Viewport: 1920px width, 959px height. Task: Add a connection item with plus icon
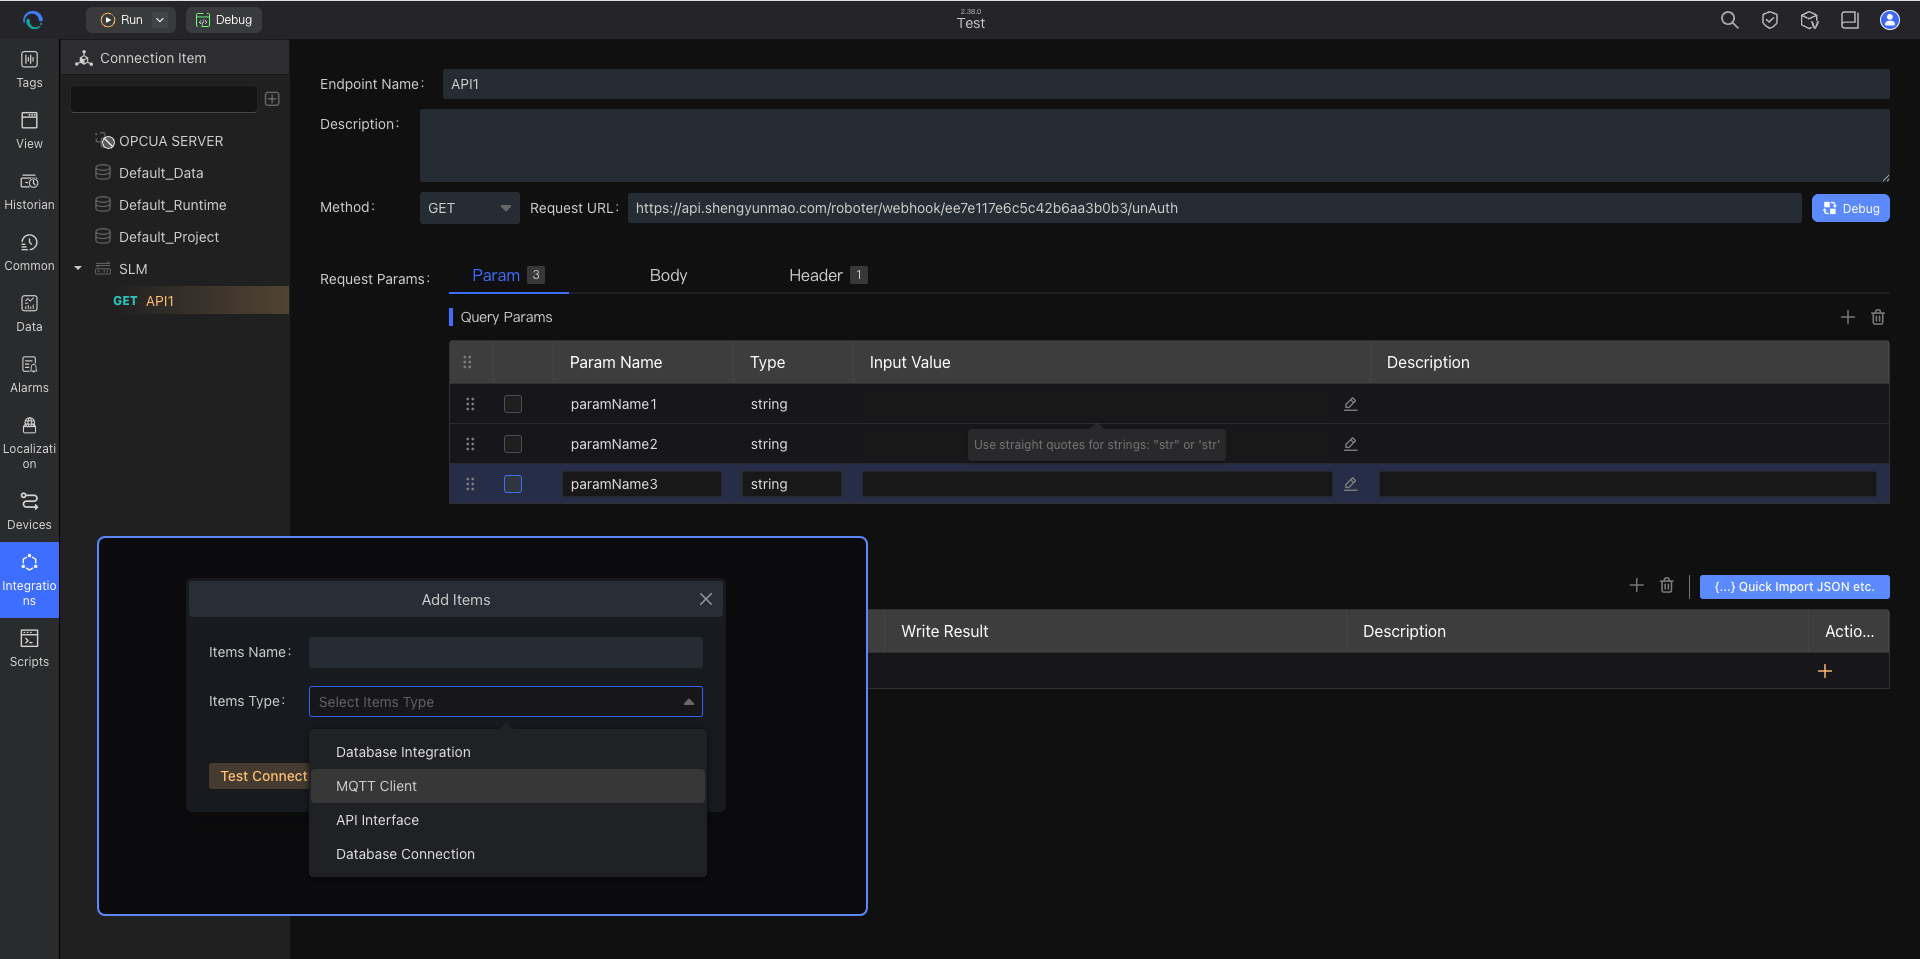tap(272, 99)
